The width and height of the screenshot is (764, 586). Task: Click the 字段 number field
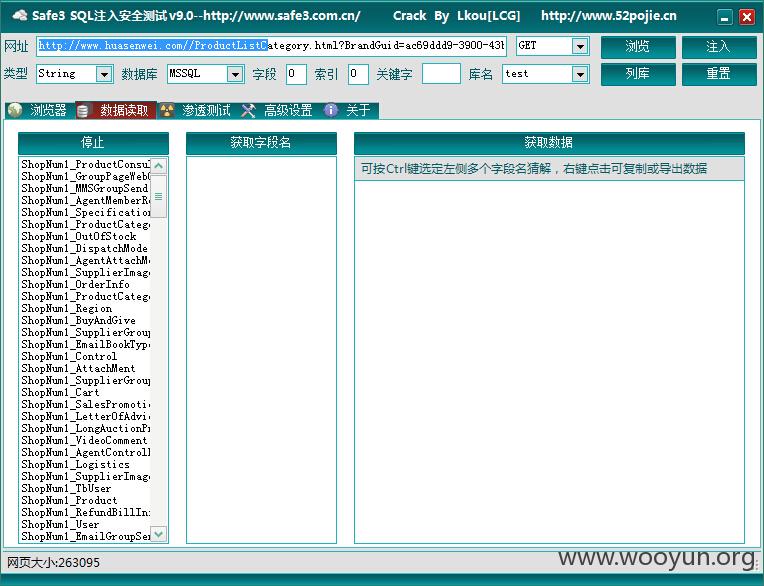tap(296, 74)
